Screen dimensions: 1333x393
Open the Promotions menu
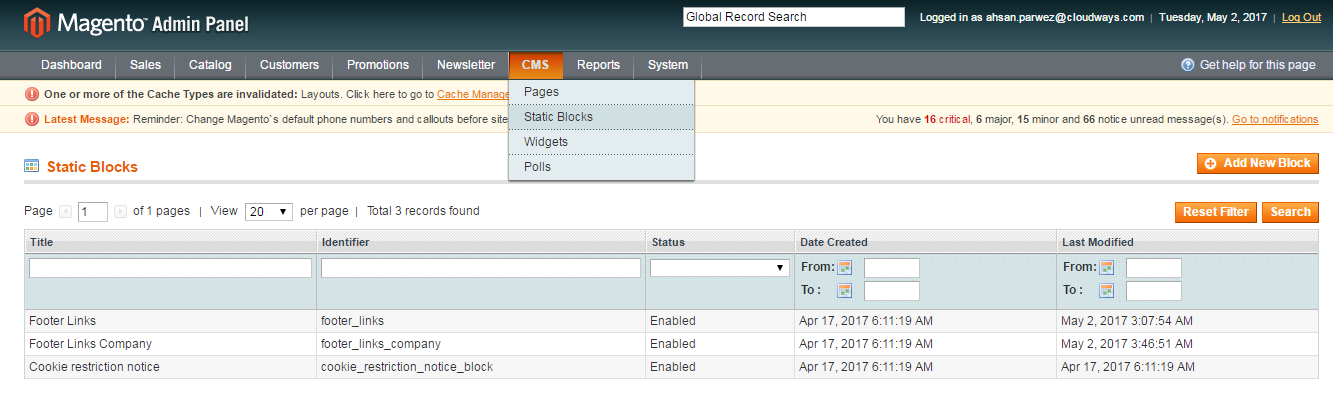click(378, 65)
